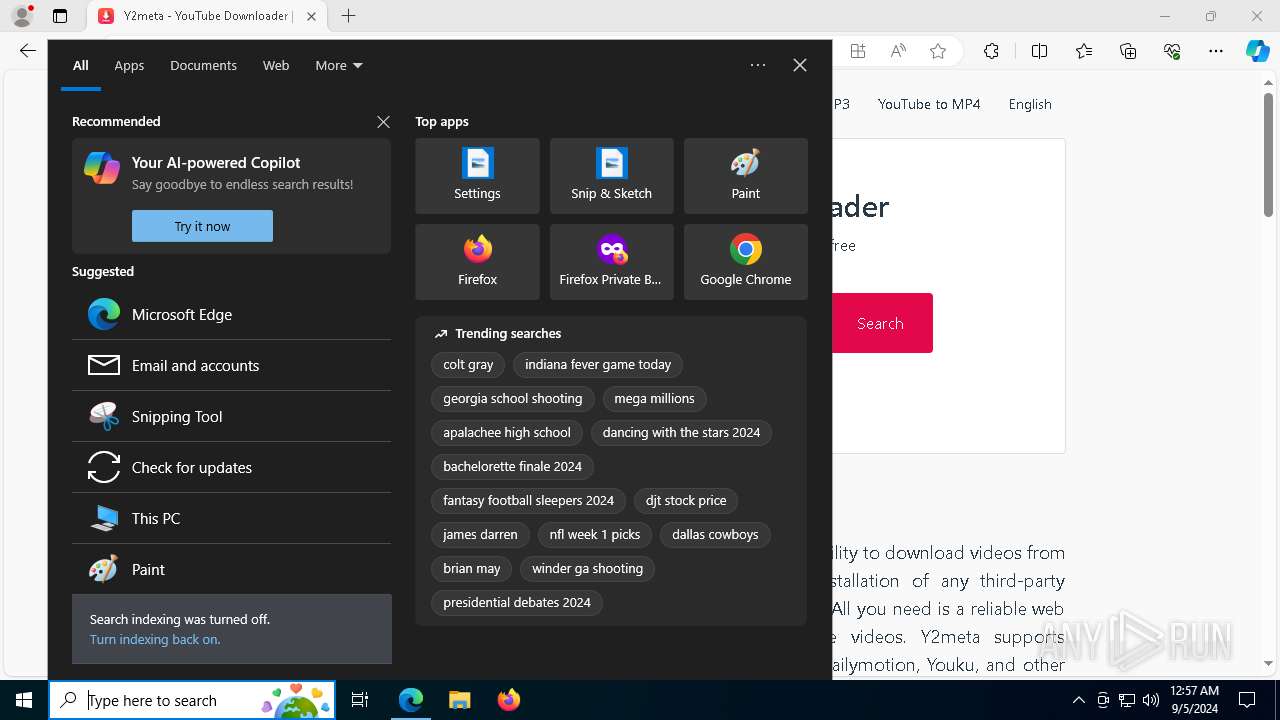
Task: Show hidden system tray icons
Action: coord(1078,700)
